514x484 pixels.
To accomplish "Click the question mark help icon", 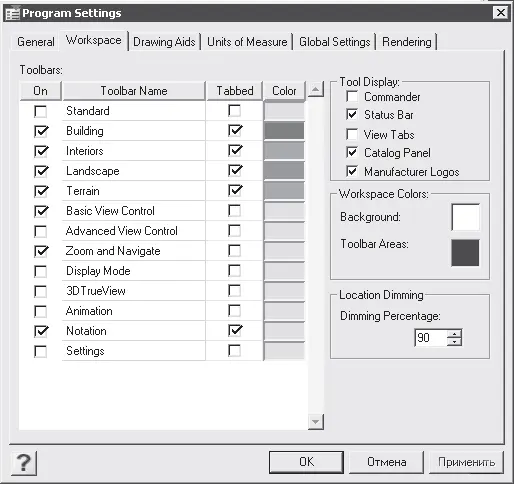I will point(24,463).
